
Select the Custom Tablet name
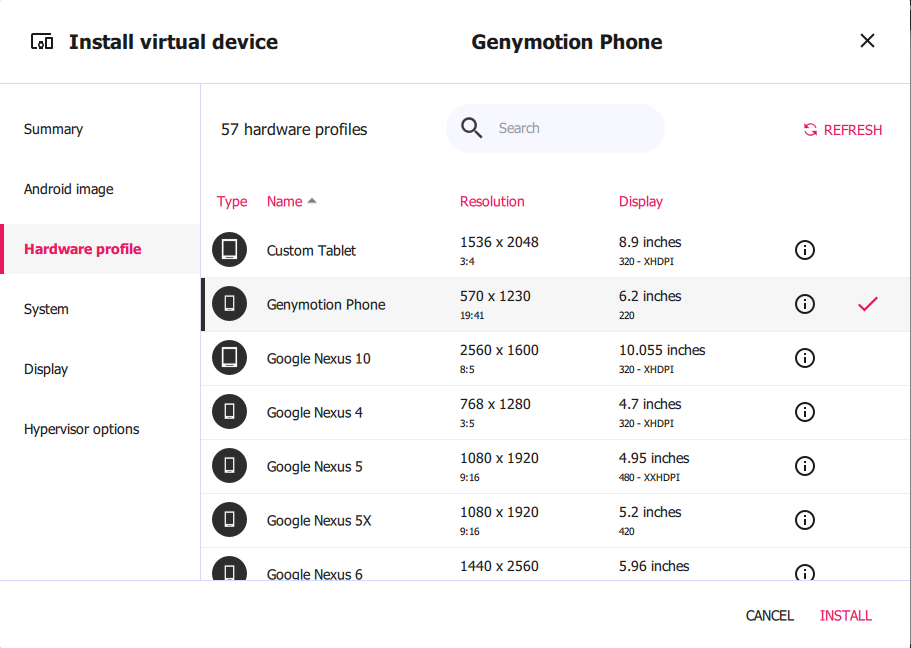(x=311, y=250)
